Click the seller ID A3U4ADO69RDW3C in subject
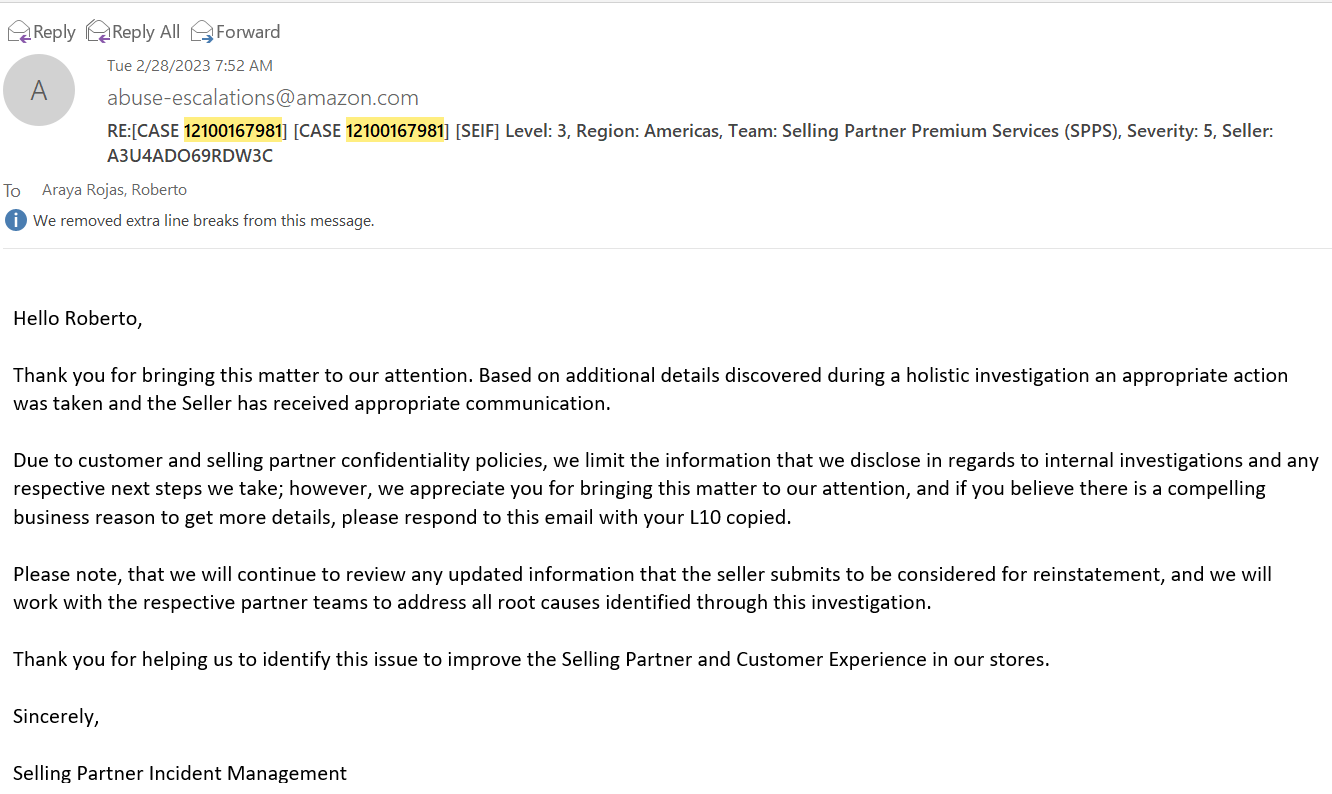 coord(190,156)
